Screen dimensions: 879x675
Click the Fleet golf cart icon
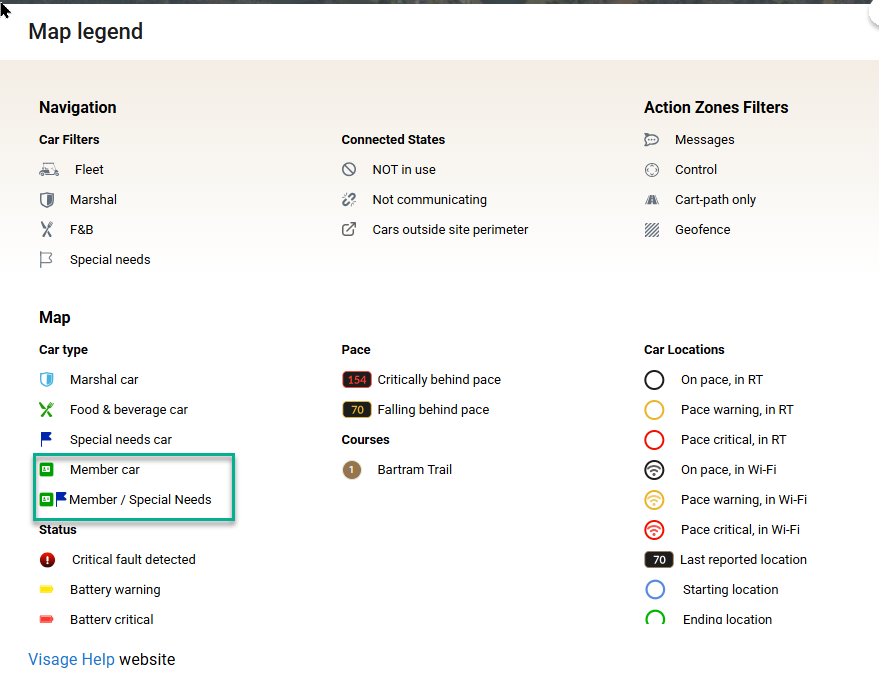point(49,169)
